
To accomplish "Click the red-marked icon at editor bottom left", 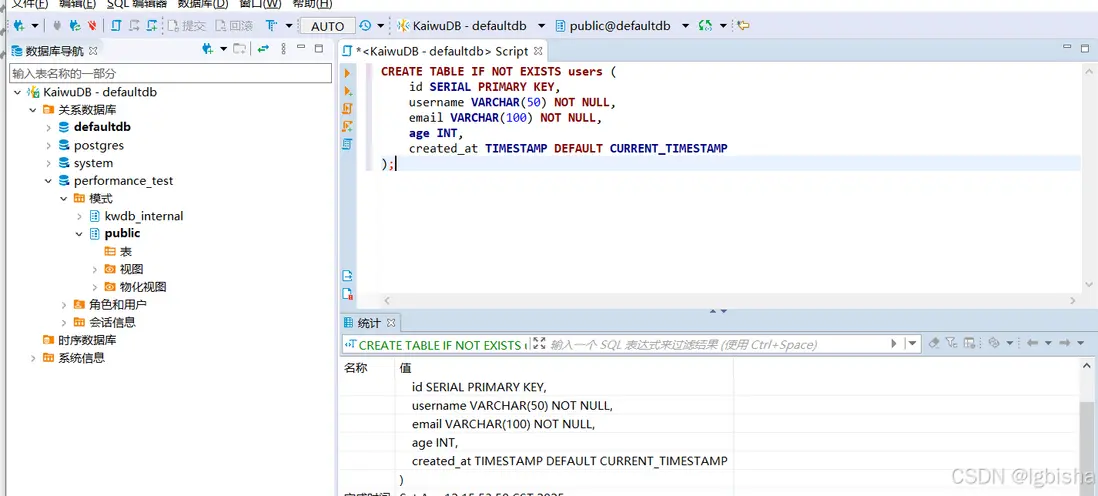I will pos(347,294).
